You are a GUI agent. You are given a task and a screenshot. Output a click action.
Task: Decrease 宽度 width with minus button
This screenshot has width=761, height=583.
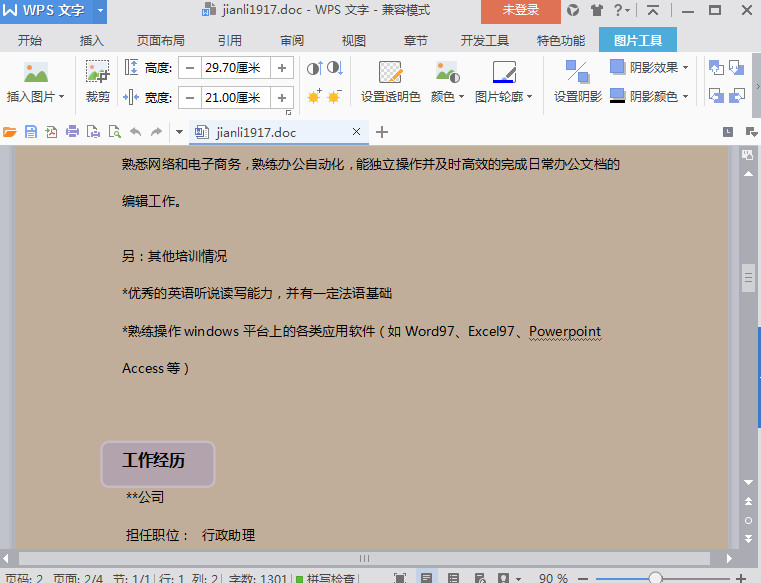[190, 98]
